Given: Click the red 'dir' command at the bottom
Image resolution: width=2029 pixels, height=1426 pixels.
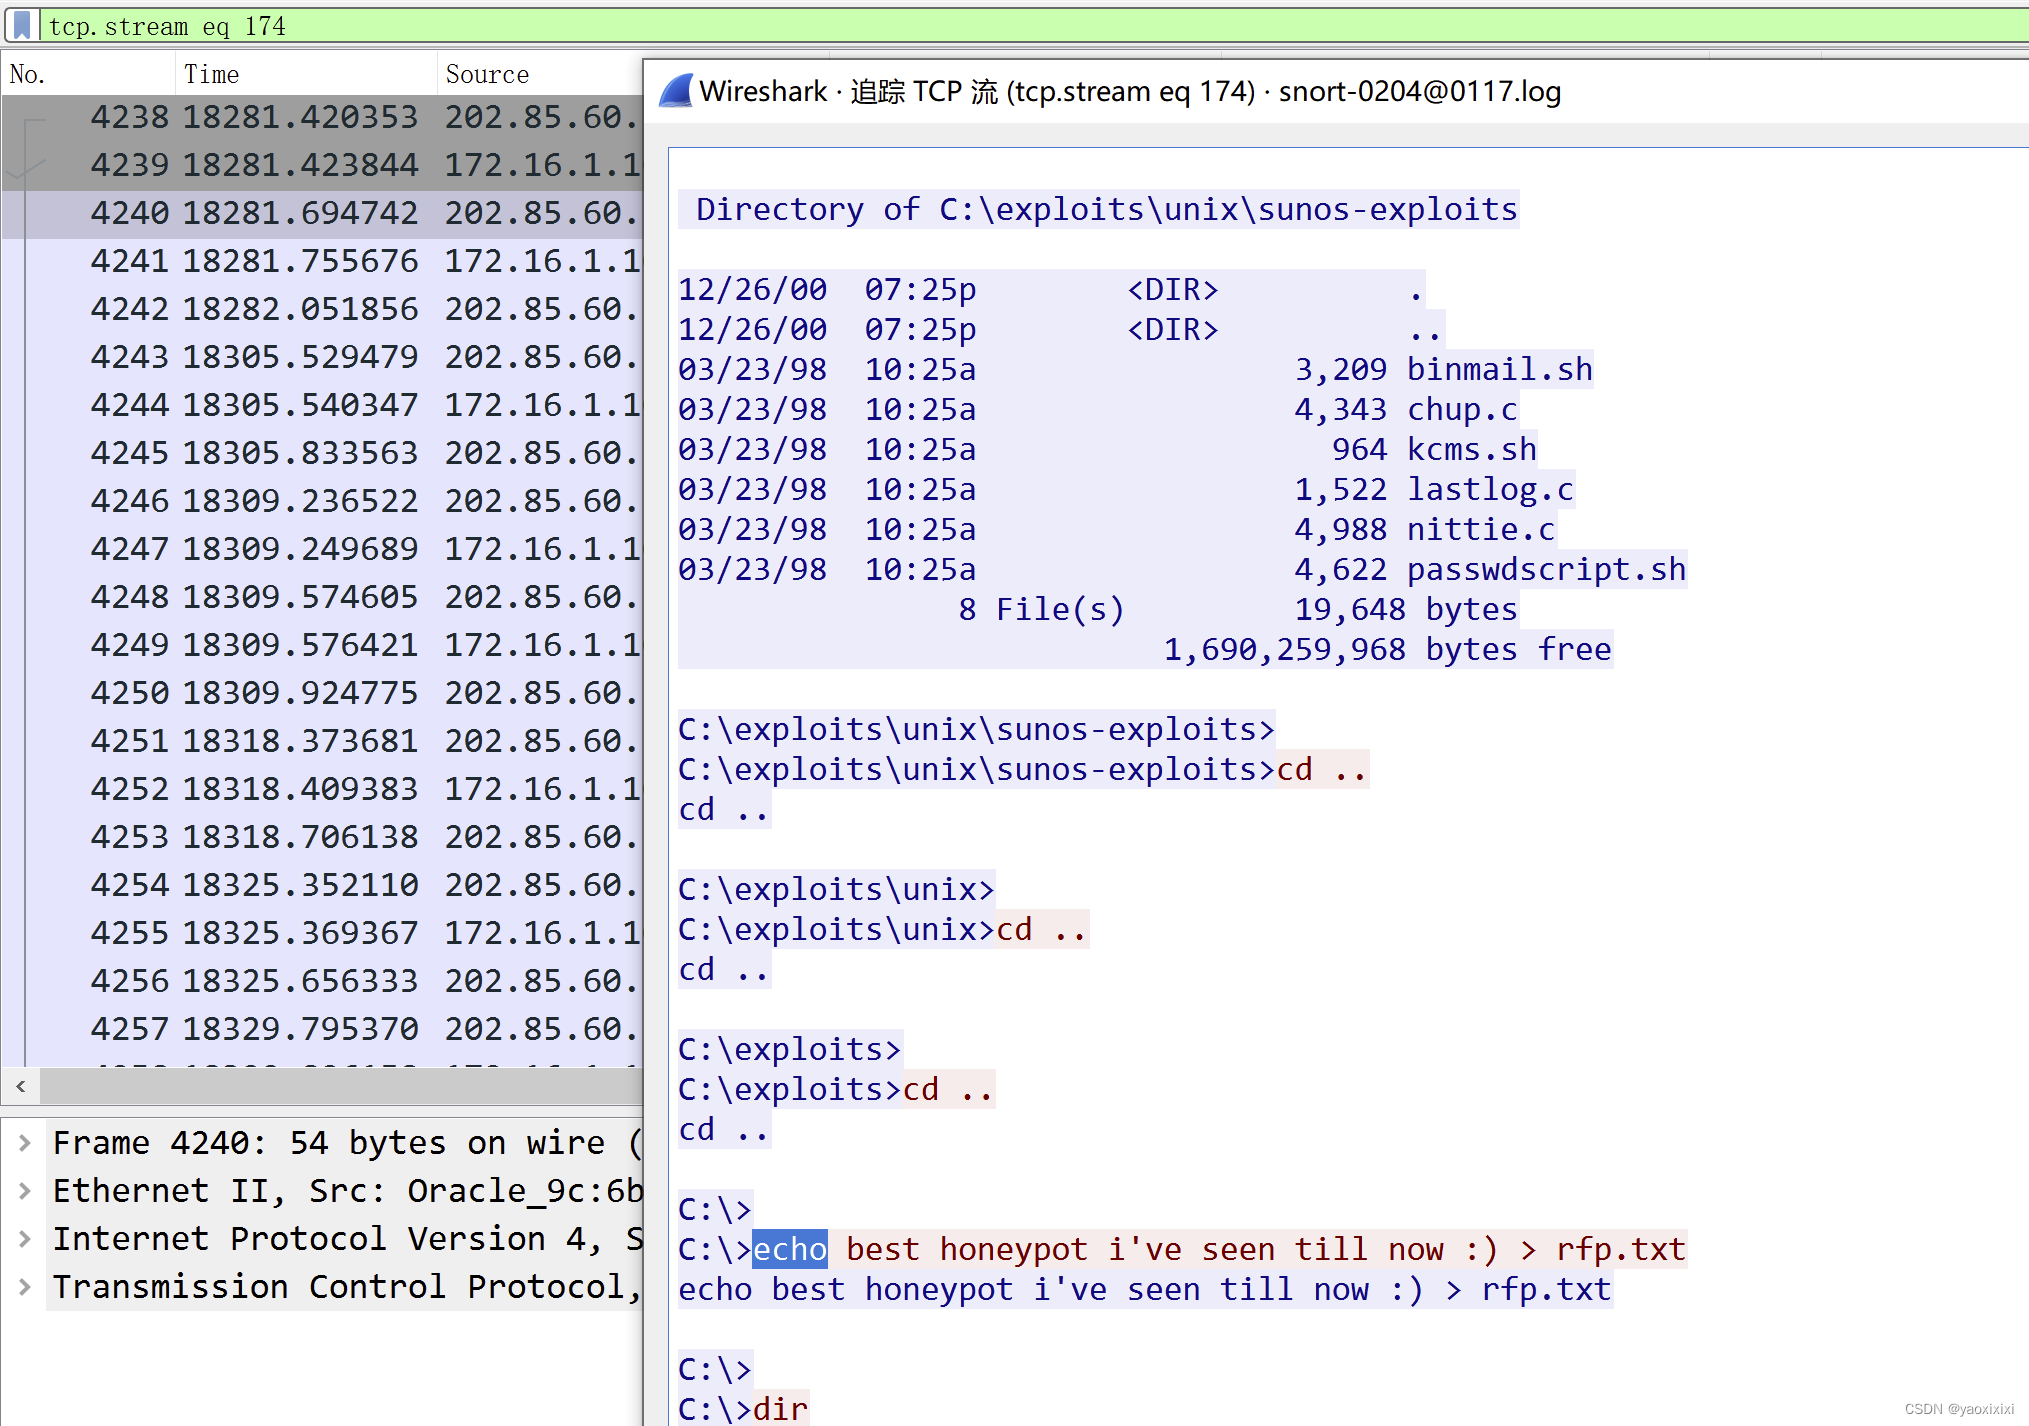Looking at the screenshot, I should click(x=780, y=1408).
